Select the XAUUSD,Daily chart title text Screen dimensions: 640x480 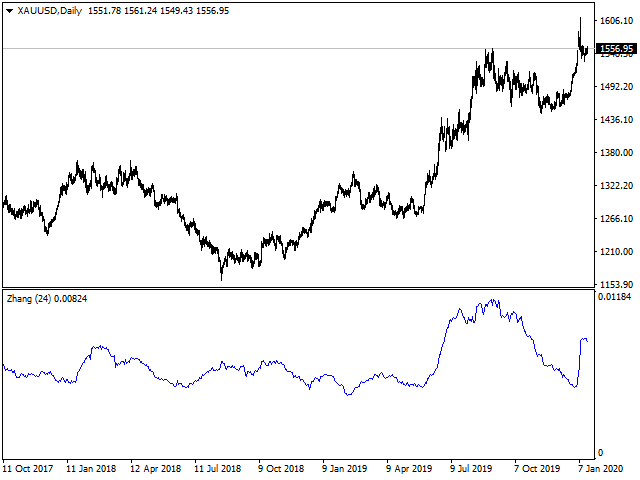click(x=49, y=11)
